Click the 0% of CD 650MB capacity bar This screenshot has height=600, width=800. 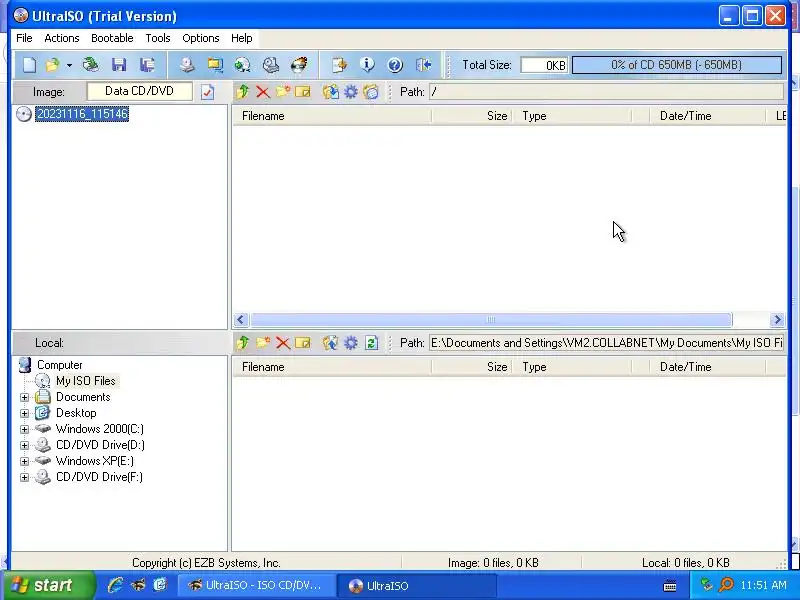click(x=677, y=65)
